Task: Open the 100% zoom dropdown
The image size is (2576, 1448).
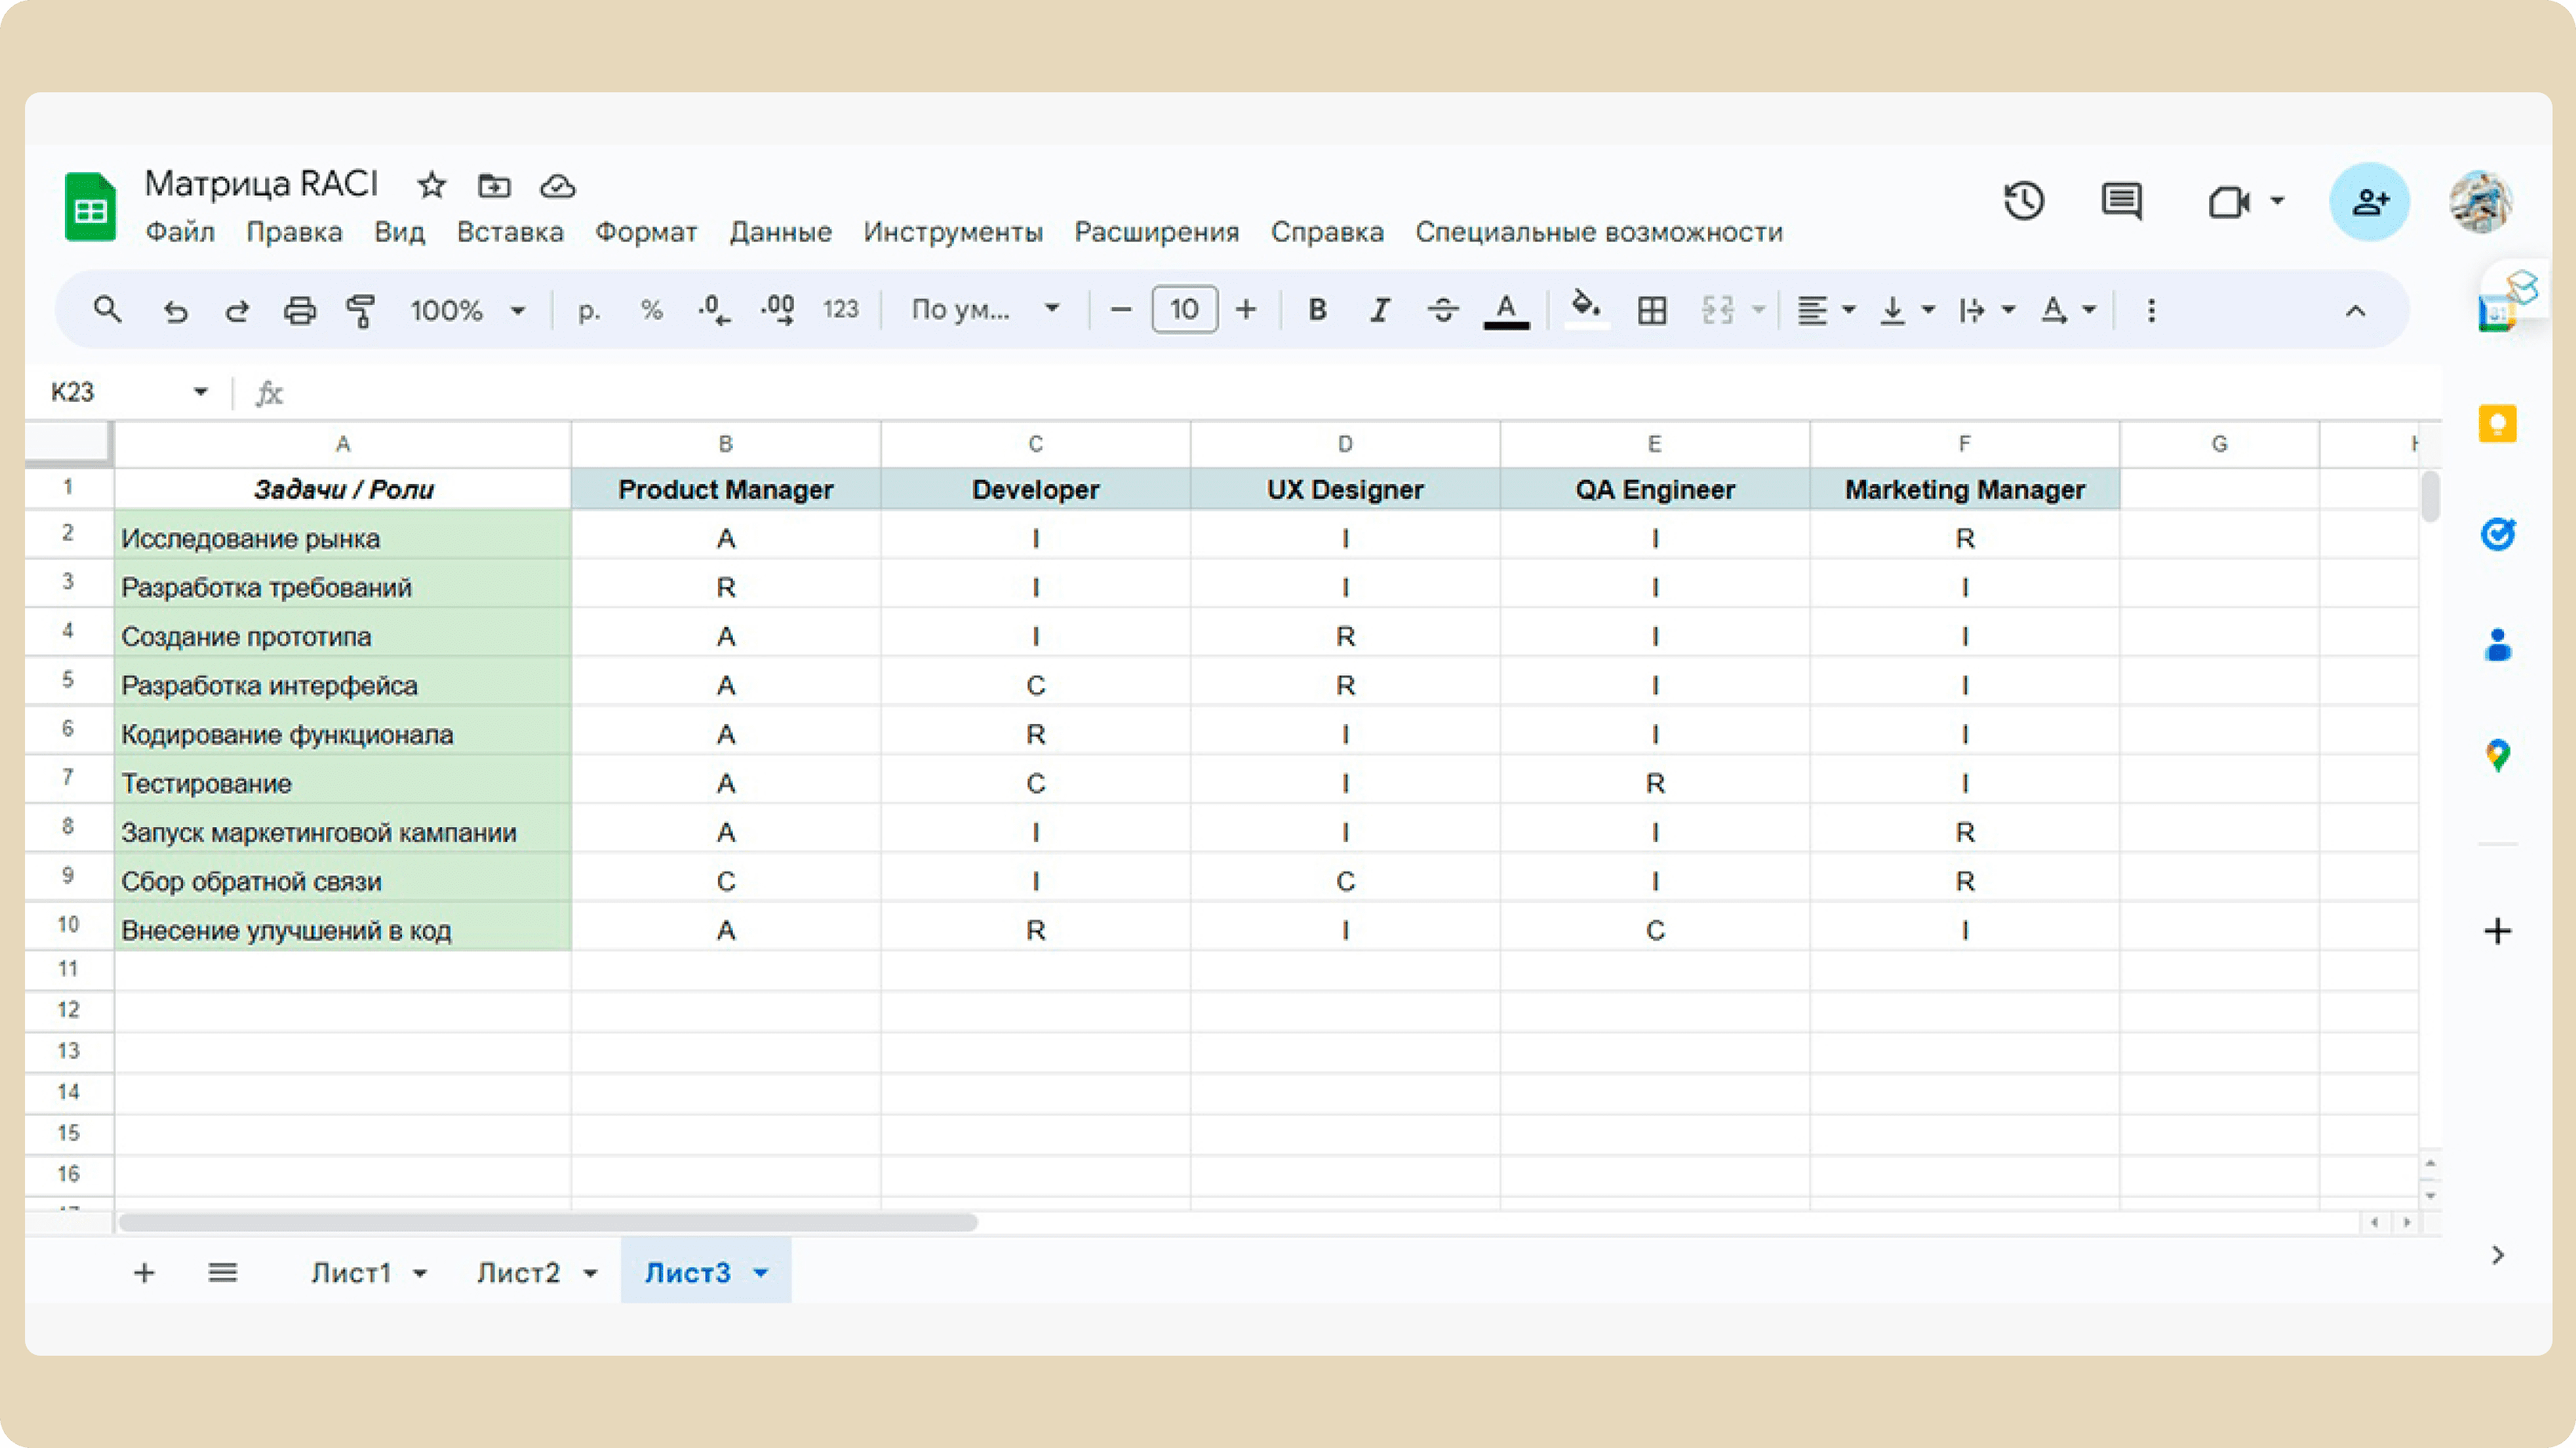Action: 467,311
